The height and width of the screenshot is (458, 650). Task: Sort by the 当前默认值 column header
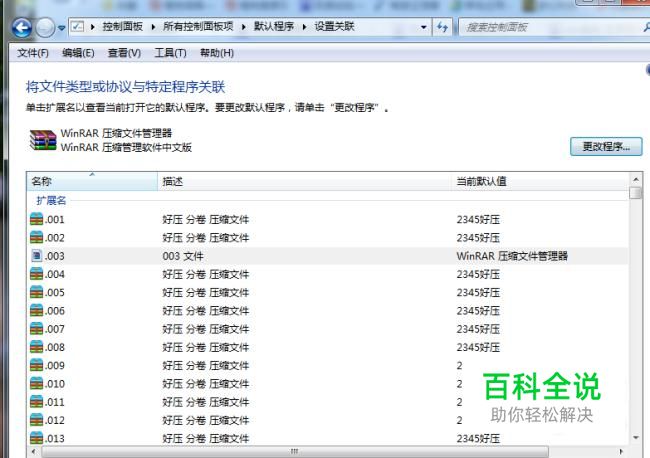point(540,181)
